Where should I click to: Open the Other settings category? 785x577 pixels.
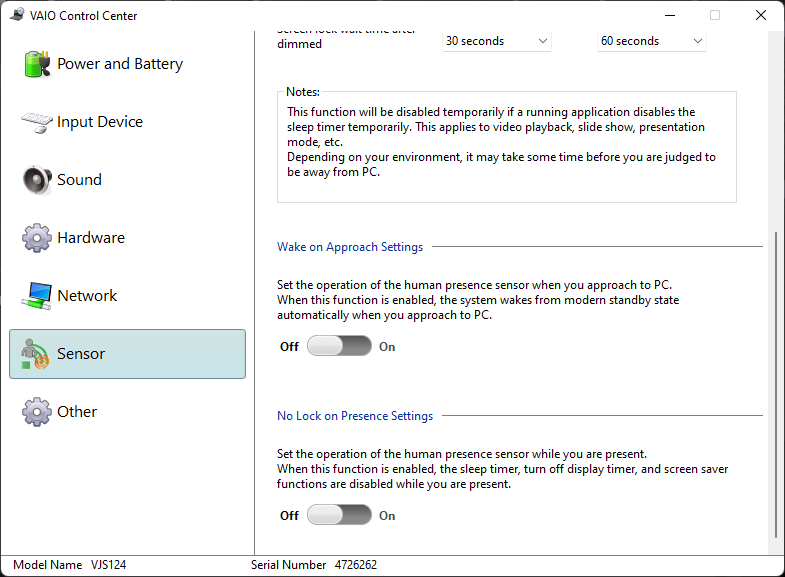77,412
